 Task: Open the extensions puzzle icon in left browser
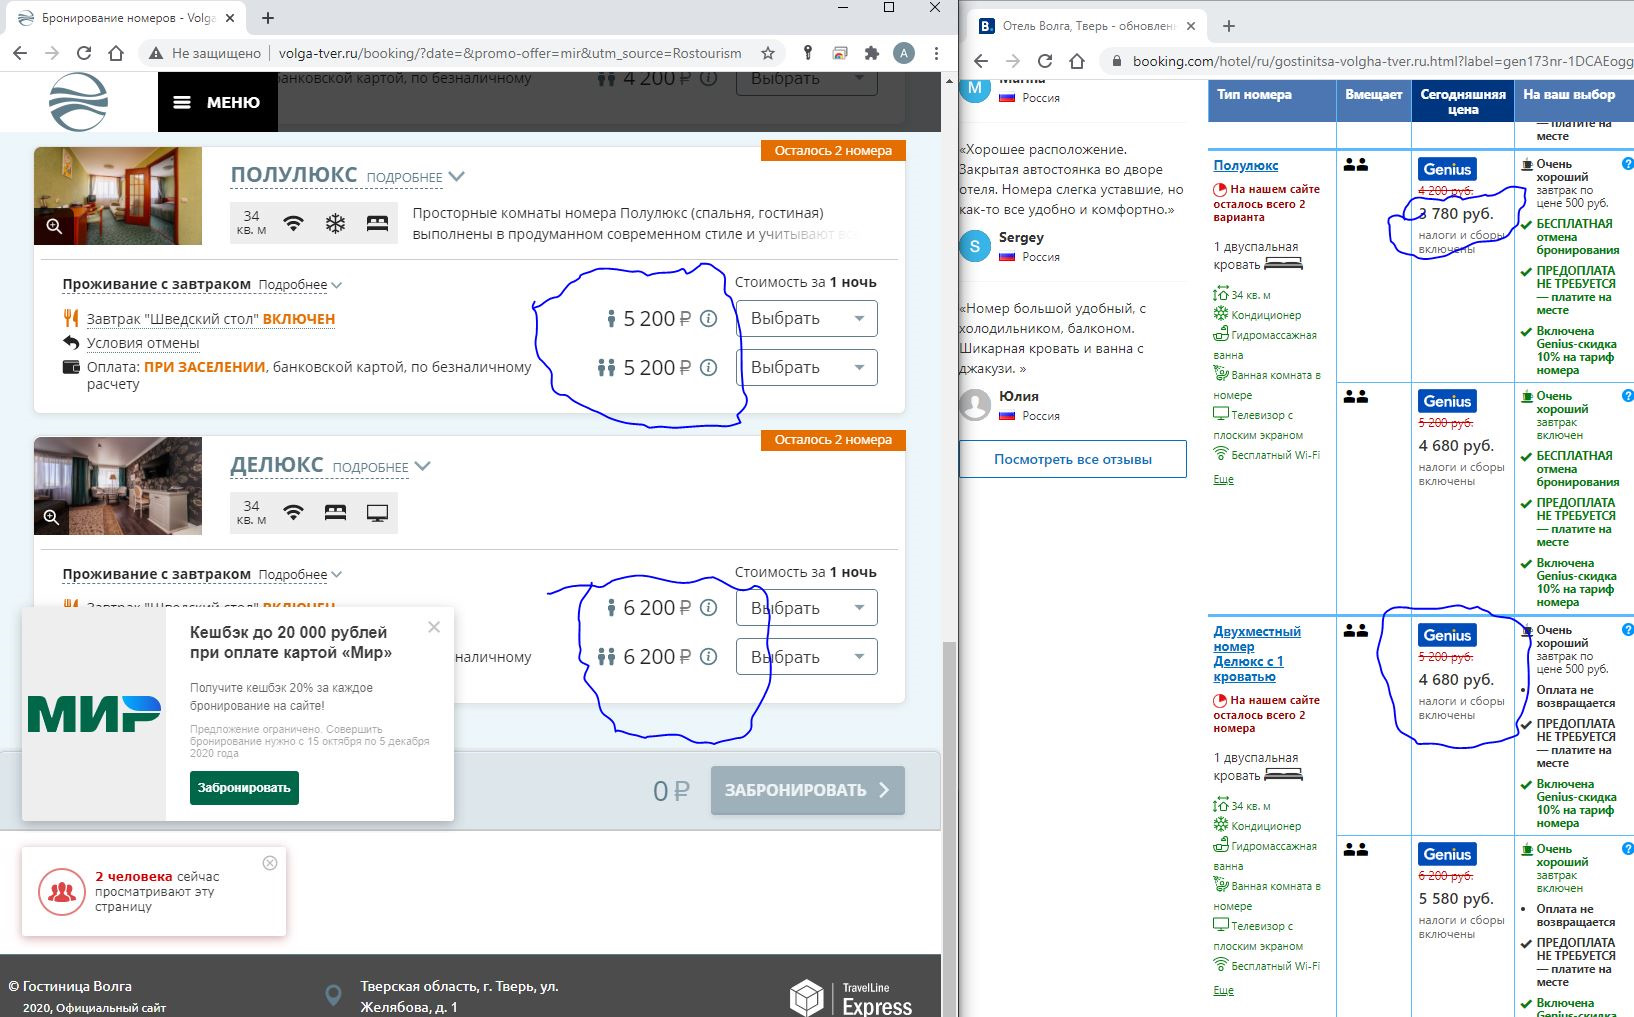(x=872, y=53)
